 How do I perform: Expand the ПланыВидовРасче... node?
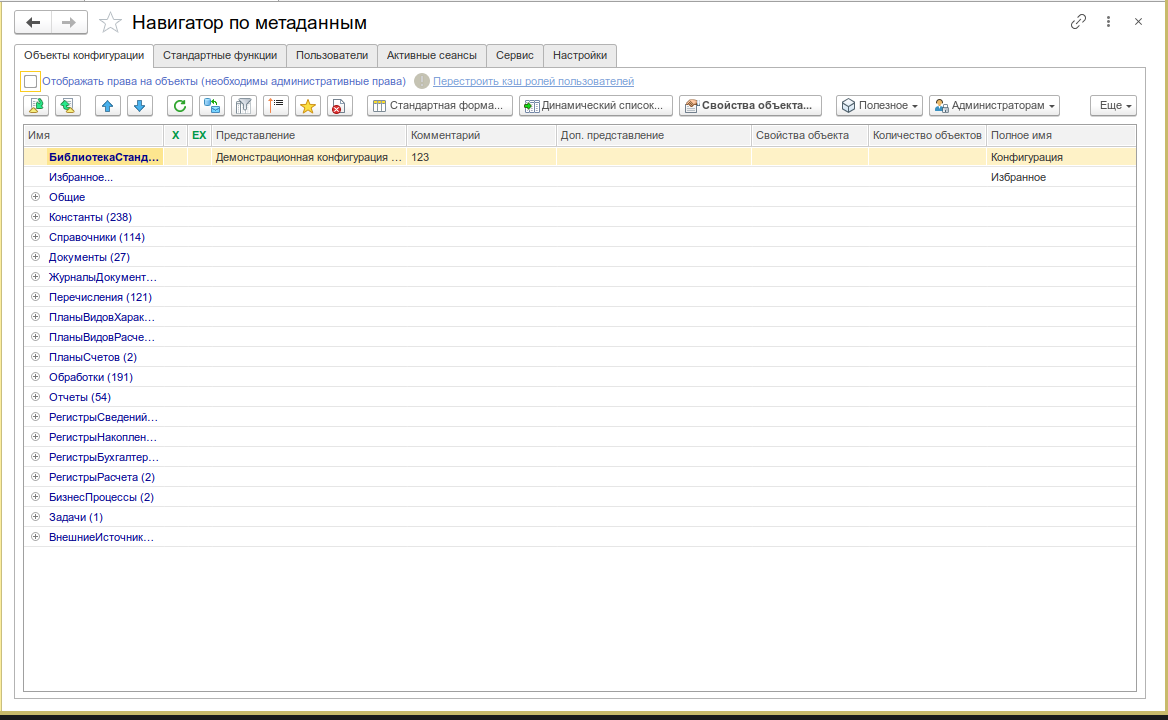coord(35,337)
